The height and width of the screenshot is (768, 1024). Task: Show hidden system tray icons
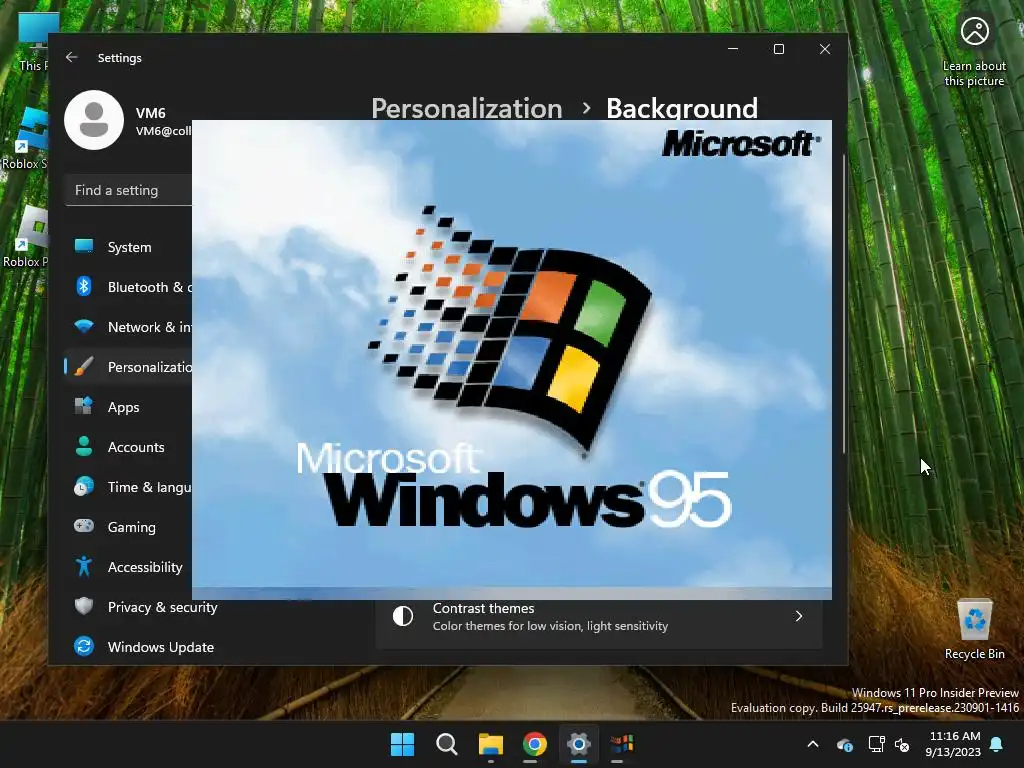pos(812,744)
